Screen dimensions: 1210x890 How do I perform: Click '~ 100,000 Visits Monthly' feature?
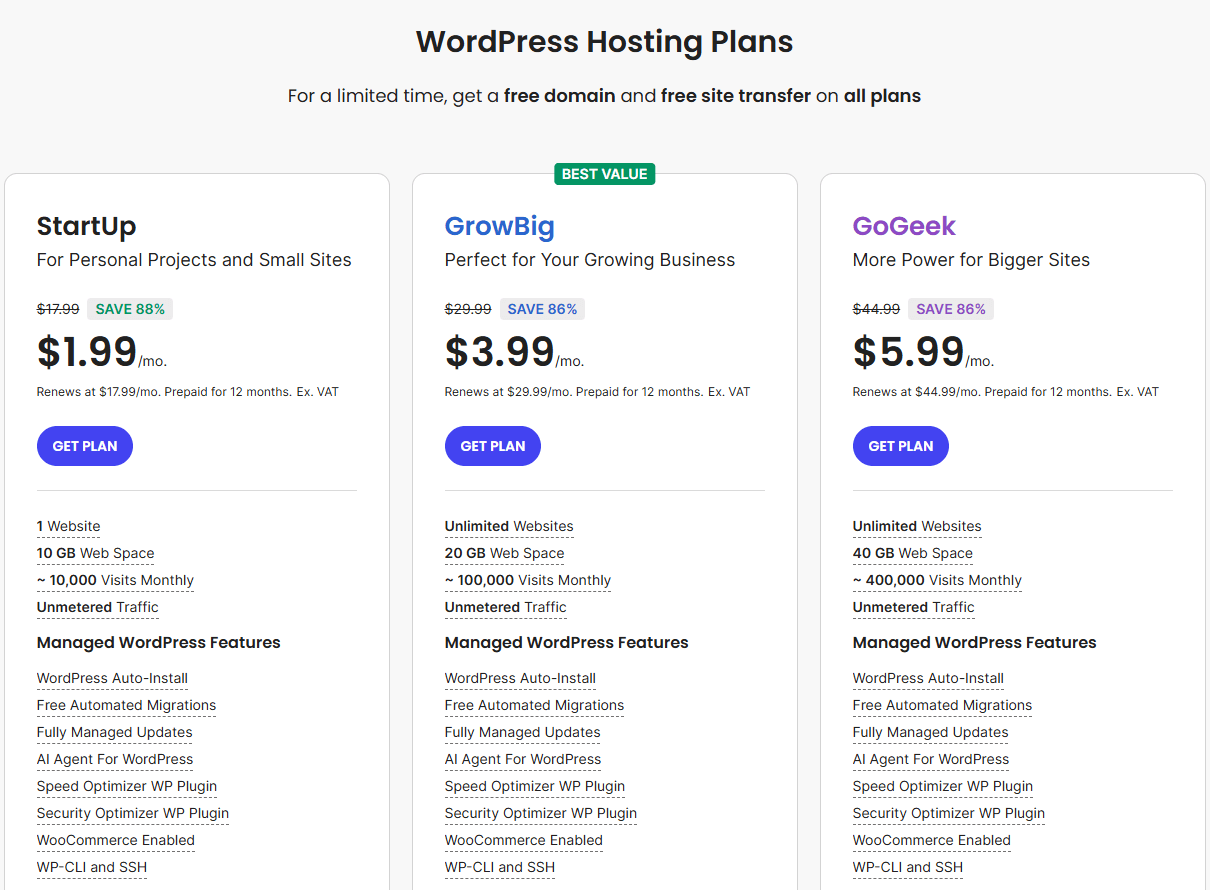527,580
